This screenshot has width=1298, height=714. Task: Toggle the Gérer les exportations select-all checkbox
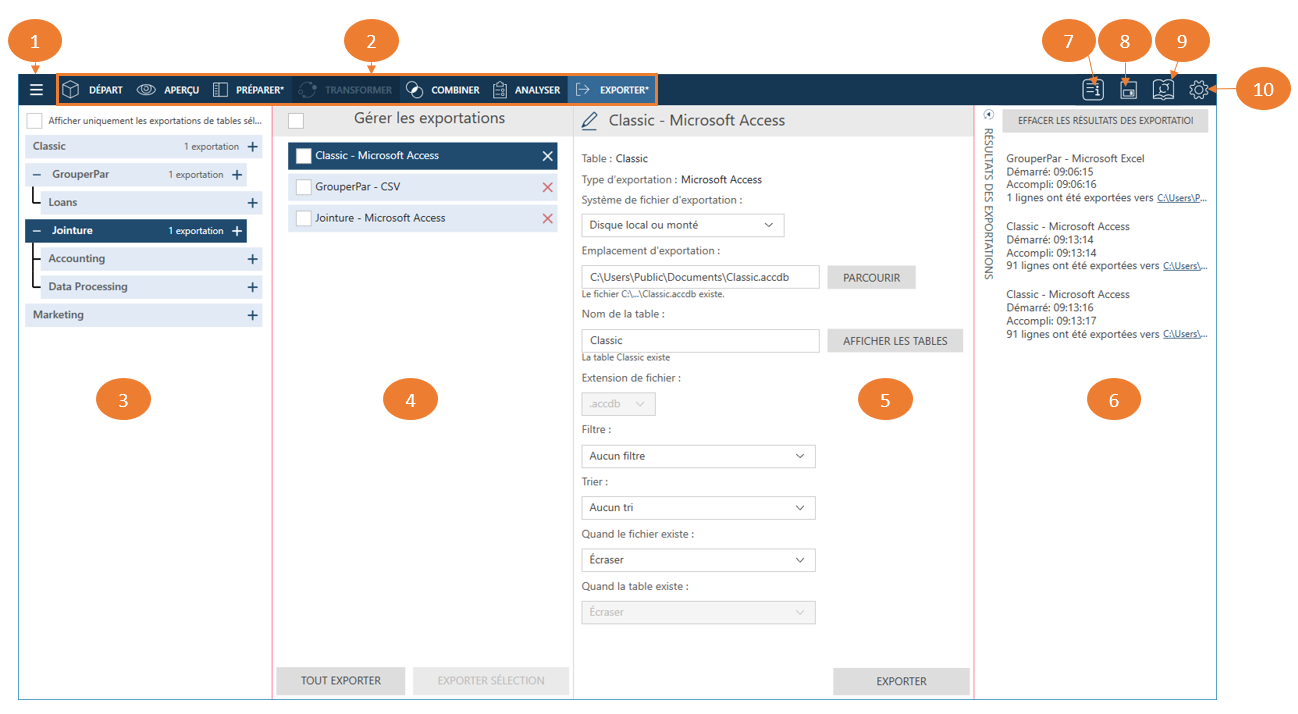click(x=296, y=121)
